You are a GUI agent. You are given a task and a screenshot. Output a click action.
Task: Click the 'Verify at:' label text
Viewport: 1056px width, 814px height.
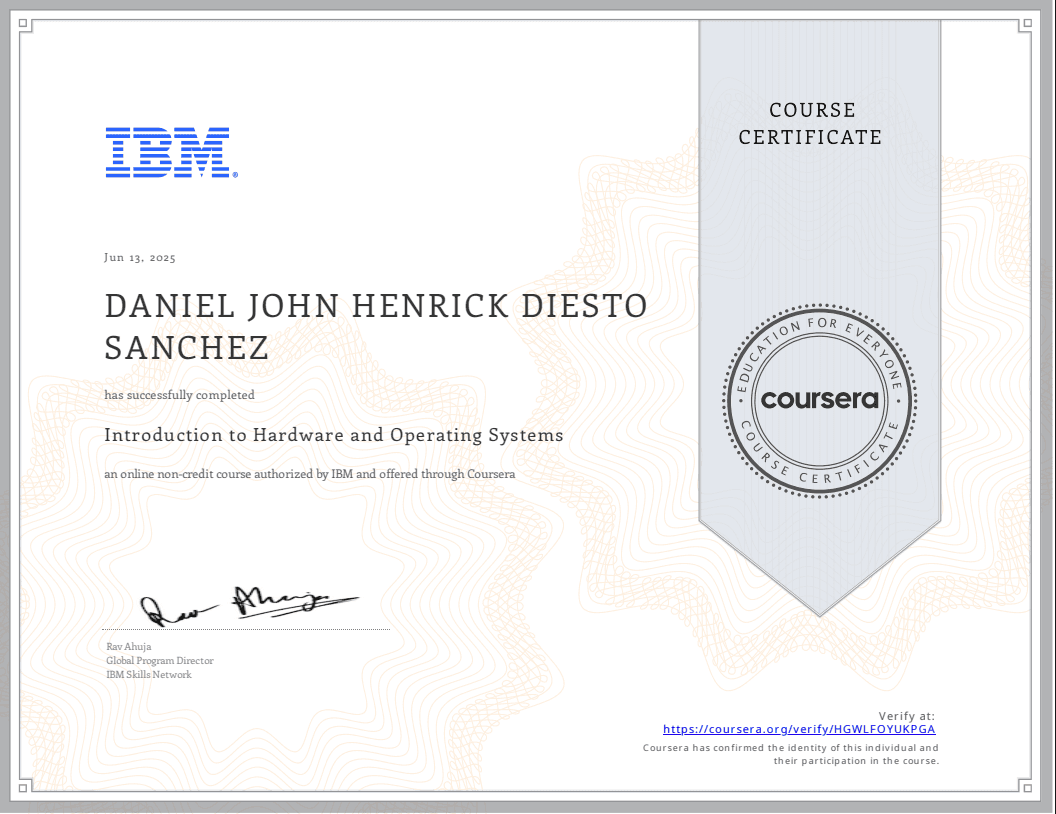(905, 716)
